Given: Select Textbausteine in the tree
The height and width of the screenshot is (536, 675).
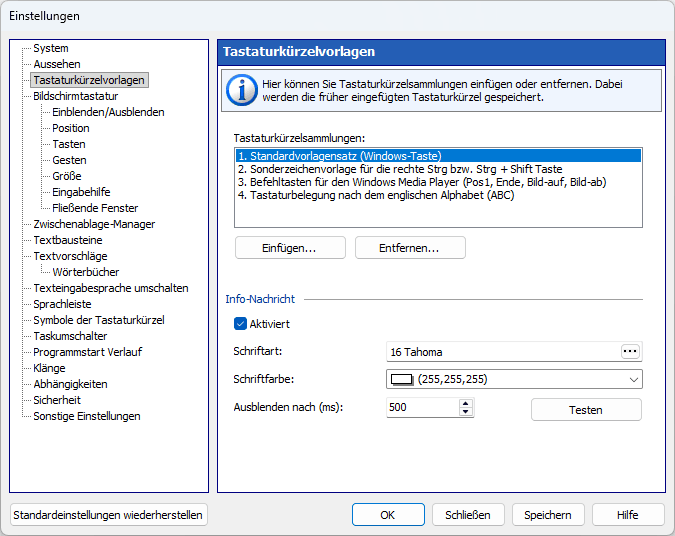Looking at the screenshot, I should pyautogui.click(x=68, y=240).
